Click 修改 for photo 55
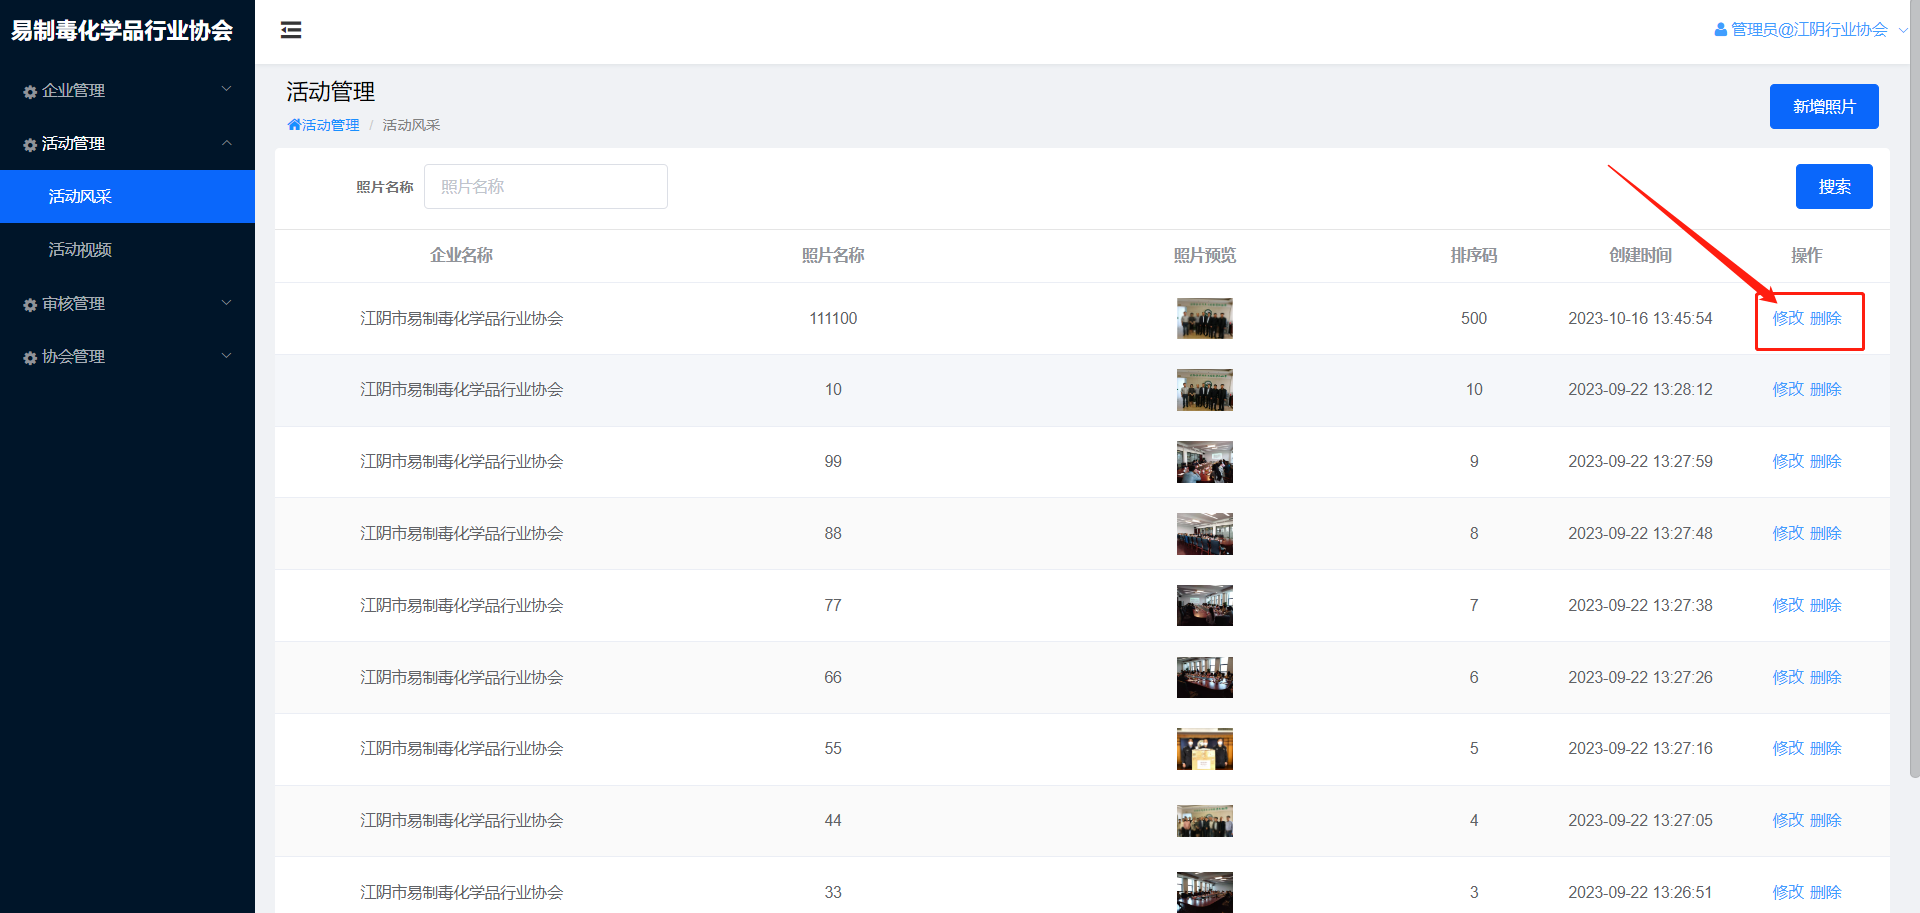The height and width of the screenshot is (913, 1920). point(1788,748)
